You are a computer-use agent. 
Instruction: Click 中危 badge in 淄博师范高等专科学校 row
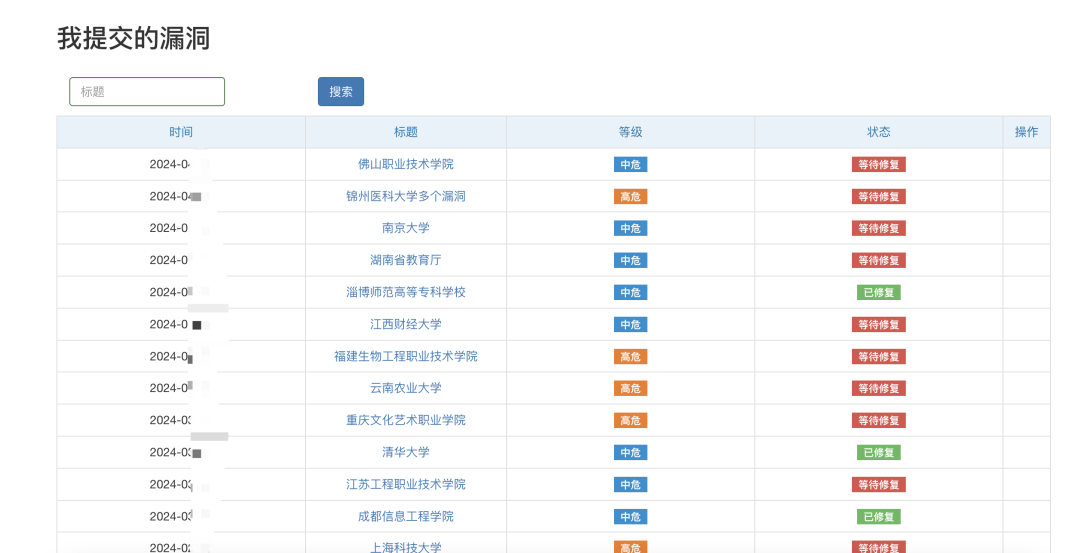click(x=630, y=293)
